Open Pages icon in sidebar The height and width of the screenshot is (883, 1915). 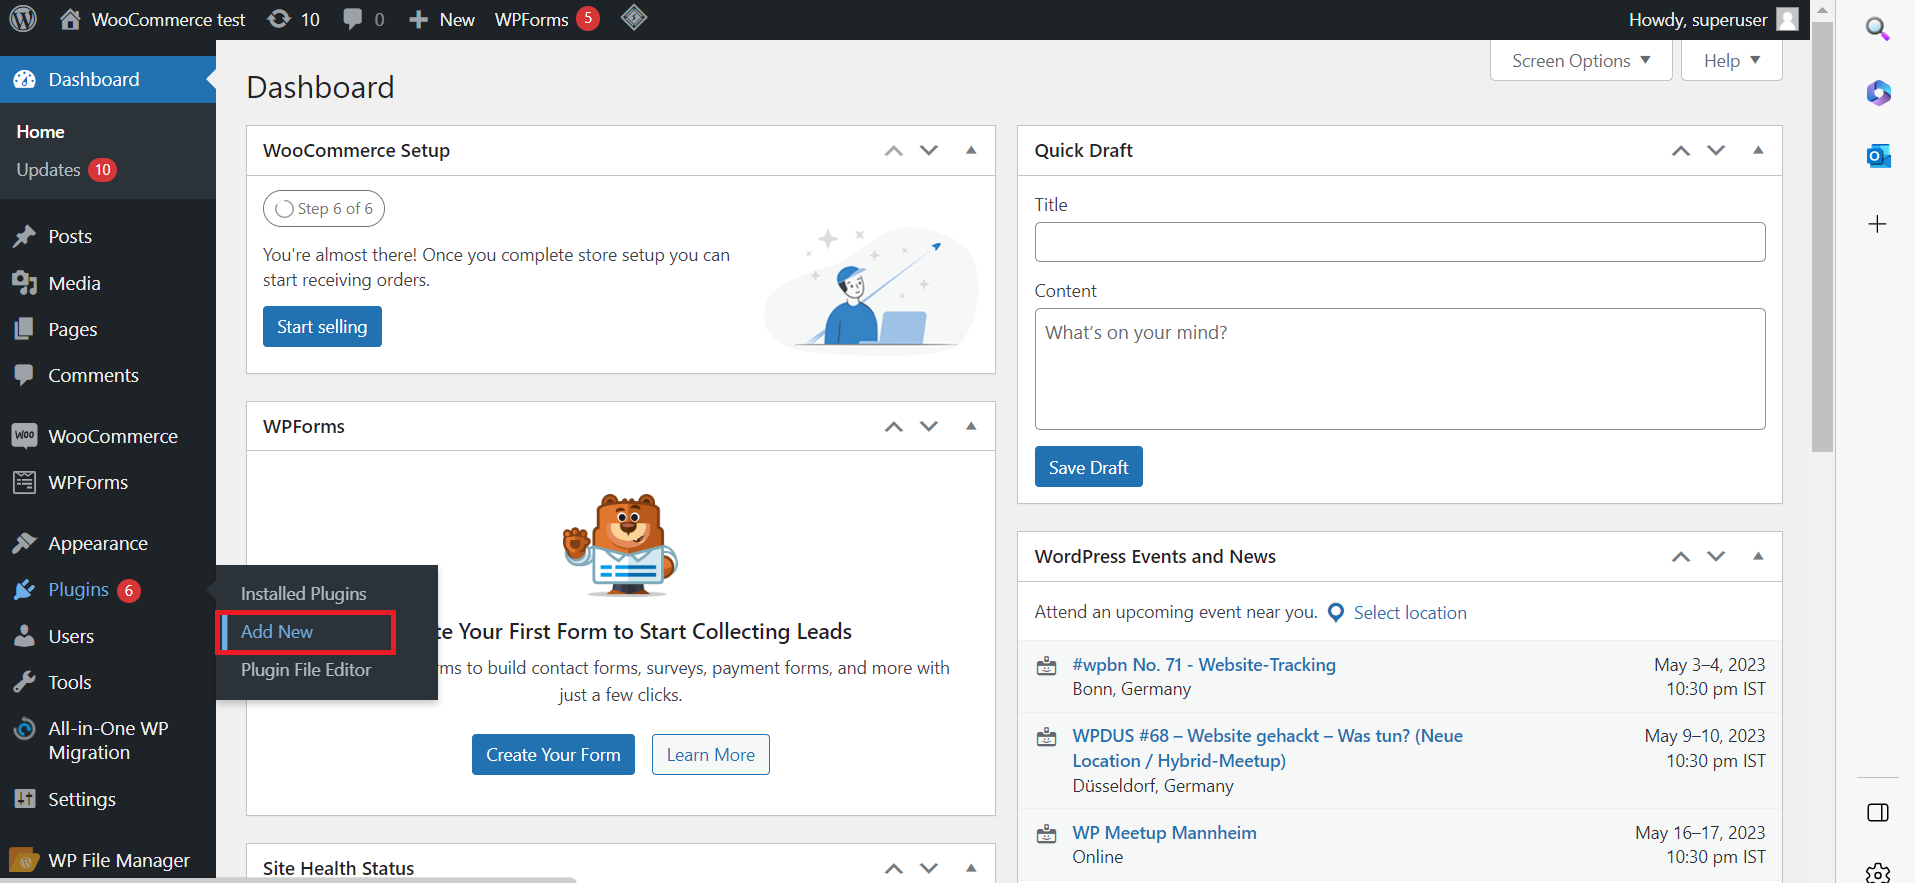pyautogui.click(x=24, y=329)
